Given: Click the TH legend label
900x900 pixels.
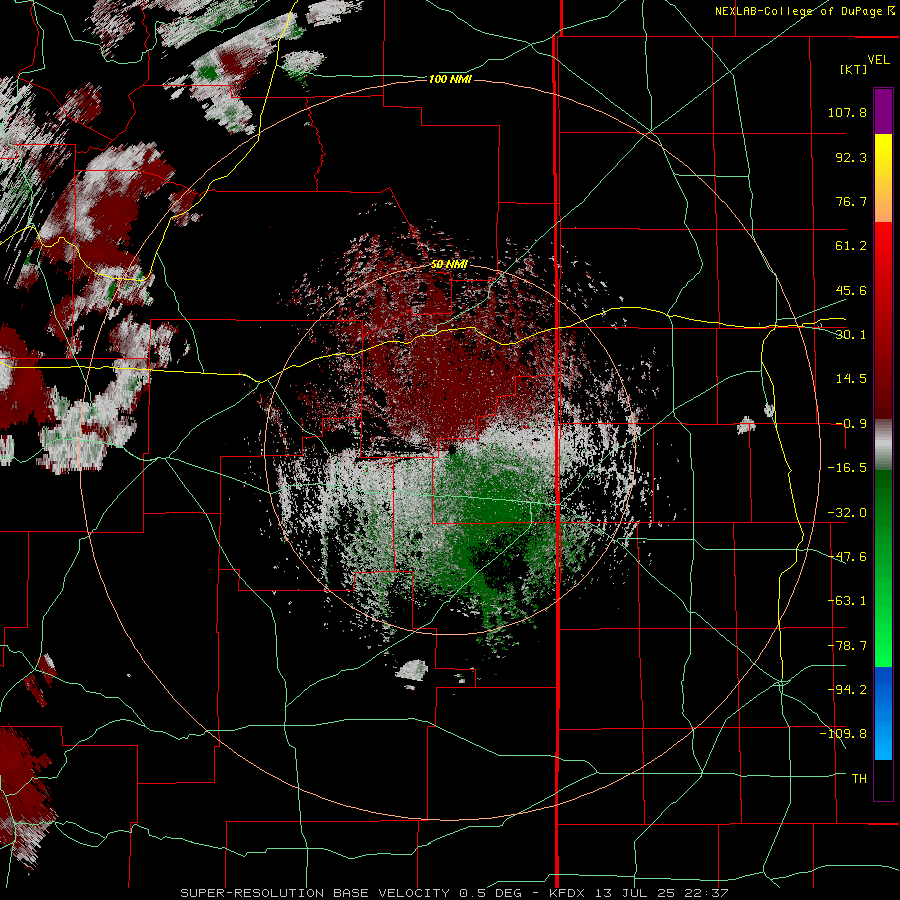Looking at the screenshot, I should (x=859, y=778).
